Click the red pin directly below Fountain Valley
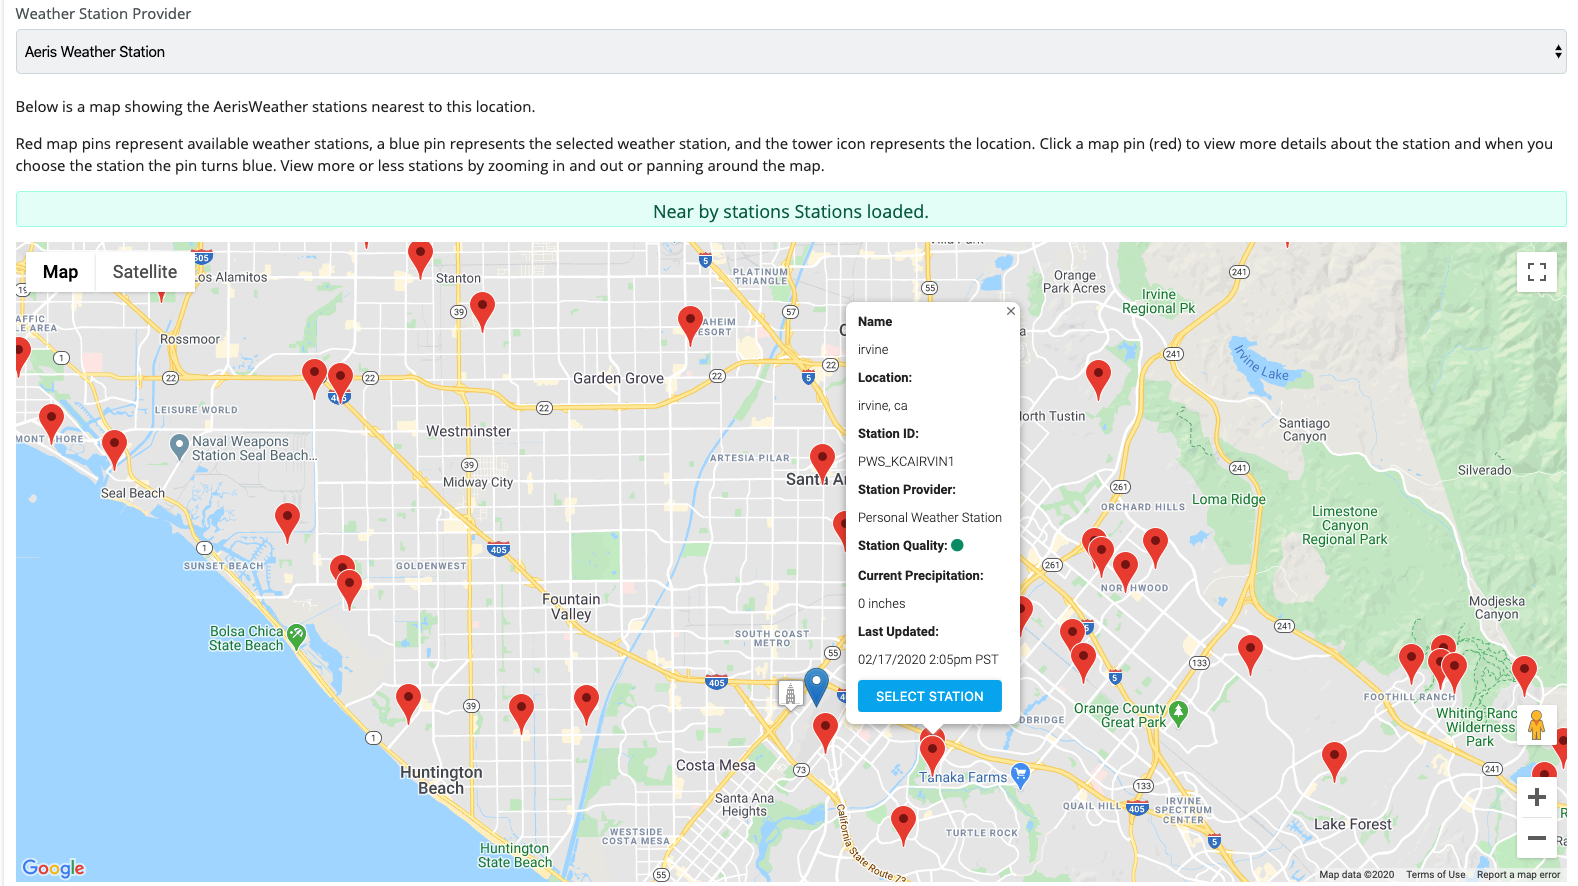This screenshot has height=886, width=1578. [x=587, y=705]
